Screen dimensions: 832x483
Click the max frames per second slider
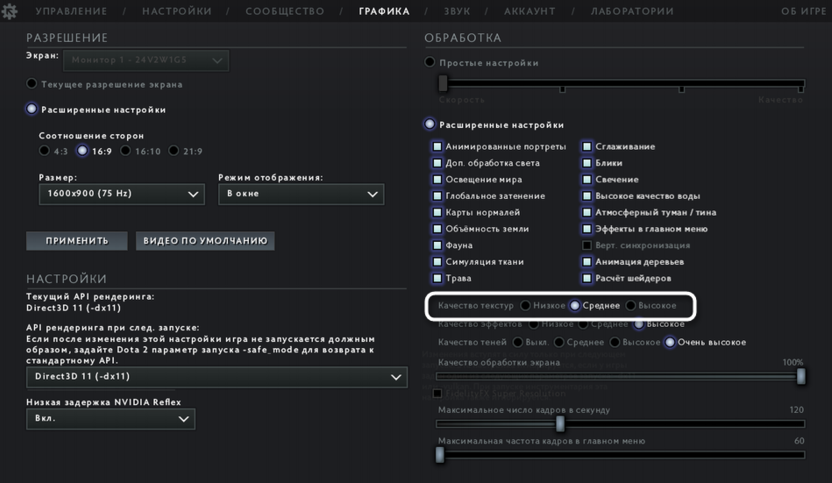pyautogui.click(x=560, y=424)
